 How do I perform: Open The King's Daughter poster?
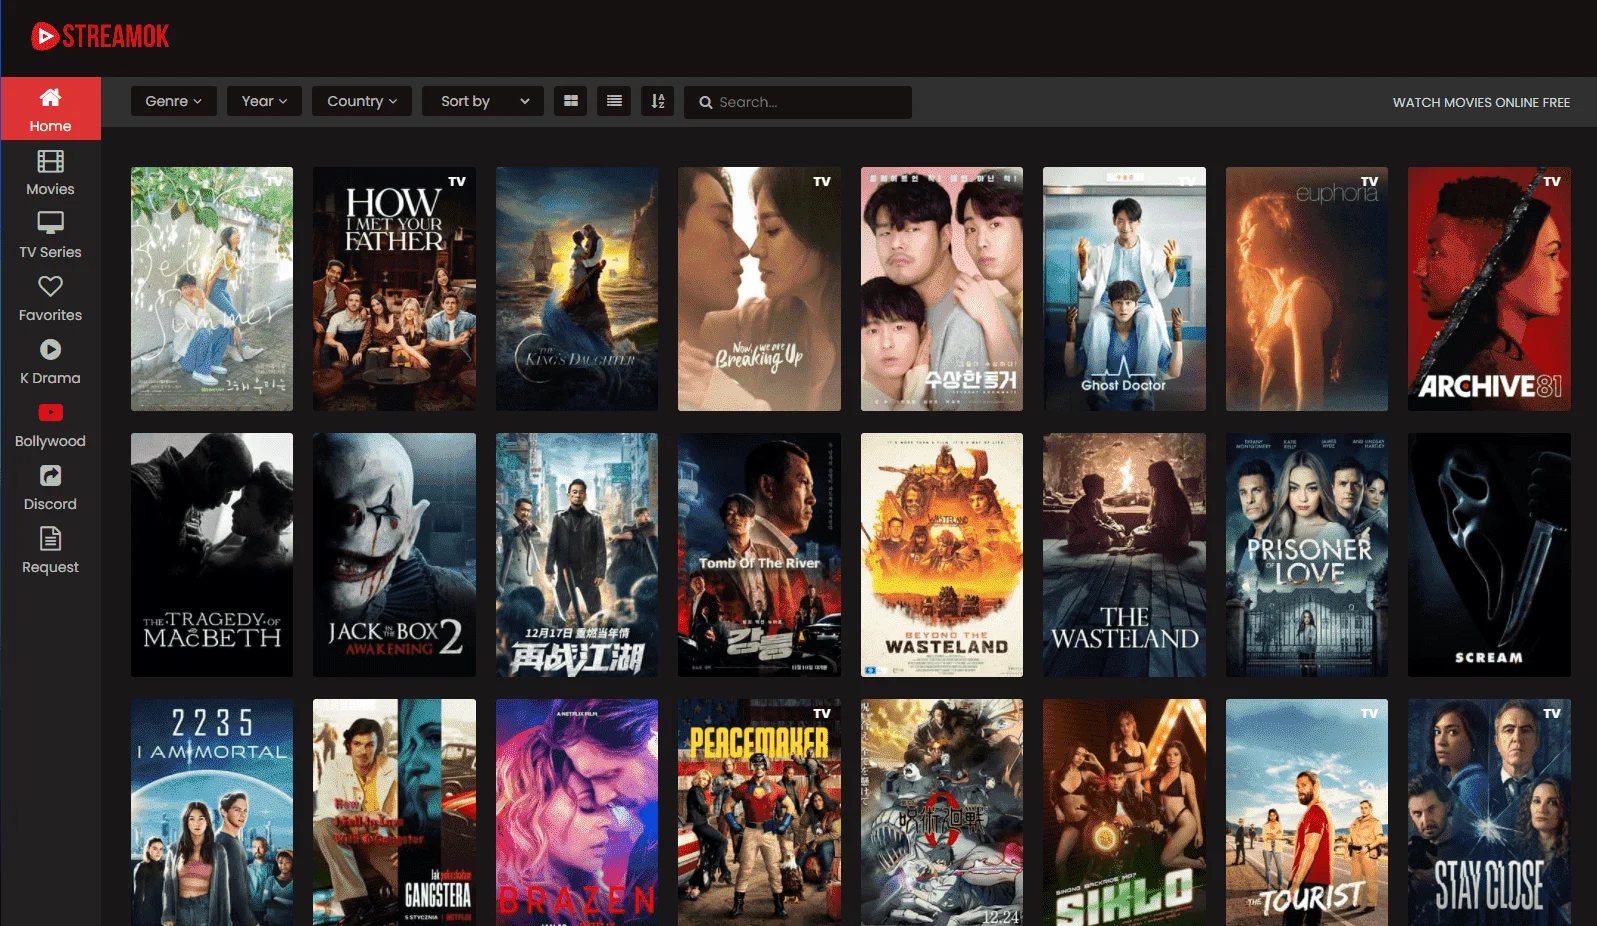click(577, 289)
